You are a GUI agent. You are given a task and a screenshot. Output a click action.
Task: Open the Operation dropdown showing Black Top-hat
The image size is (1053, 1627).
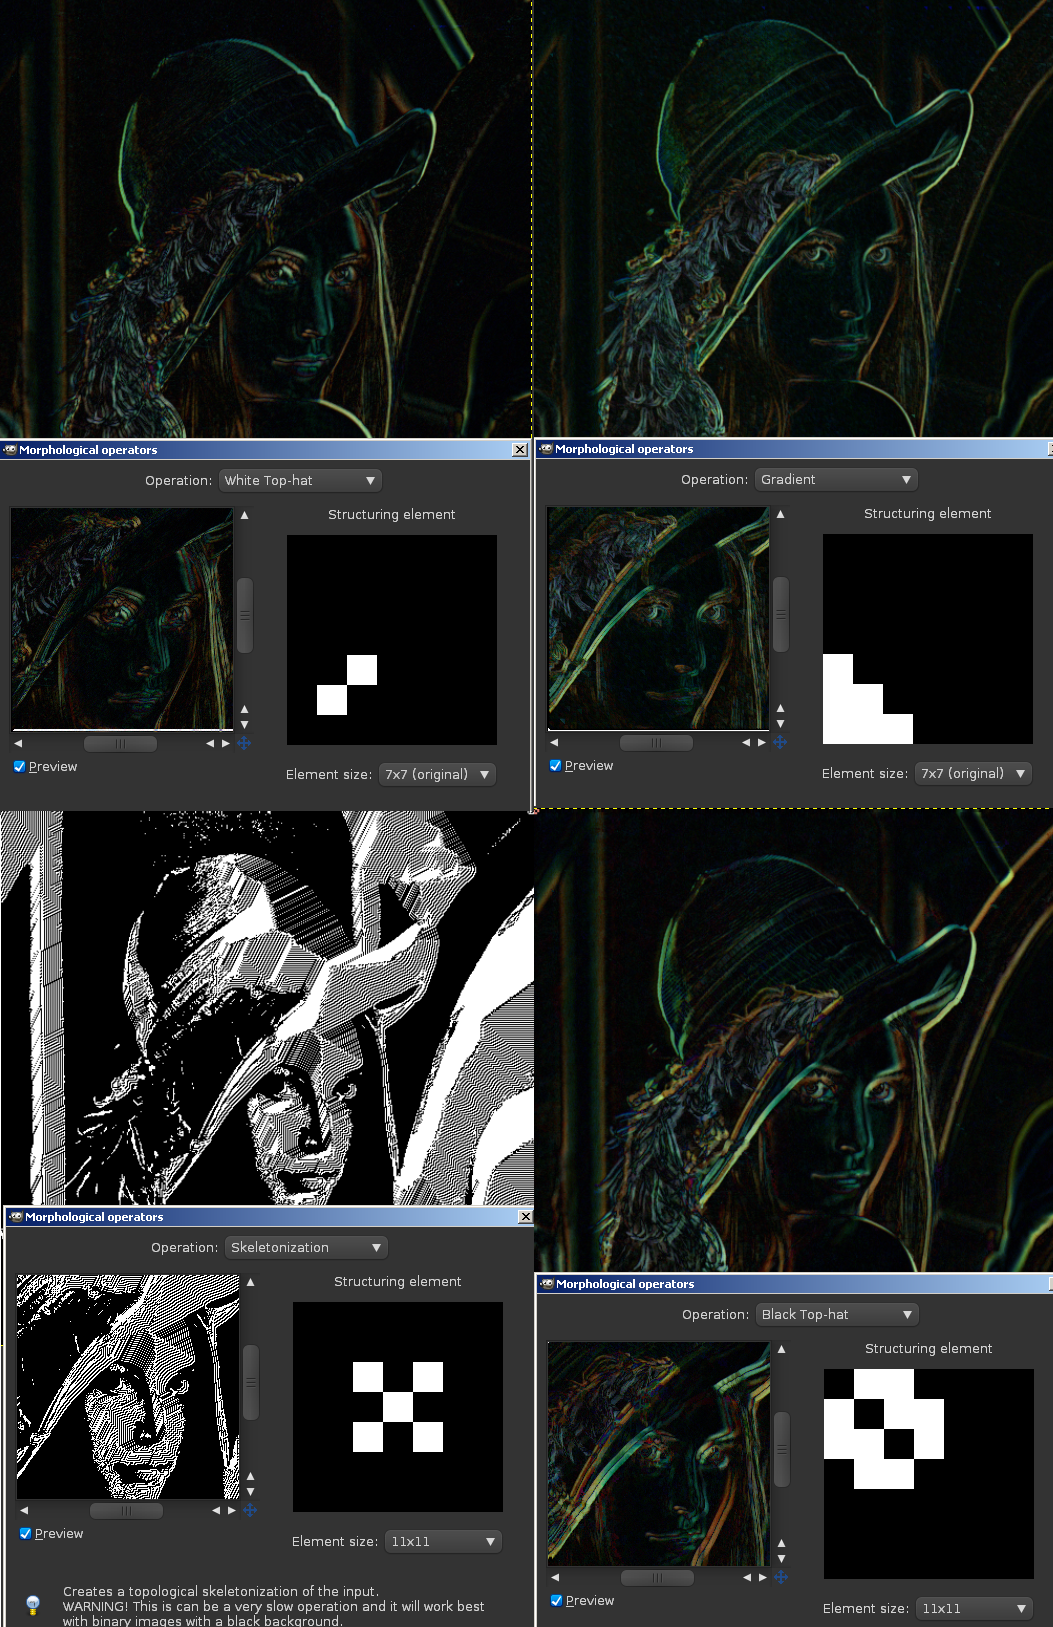point(837,1315)
